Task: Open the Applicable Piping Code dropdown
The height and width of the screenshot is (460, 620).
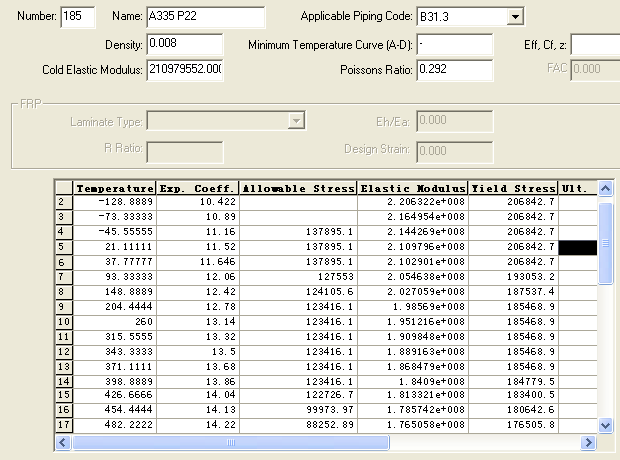Action: (x=514, y=17)
